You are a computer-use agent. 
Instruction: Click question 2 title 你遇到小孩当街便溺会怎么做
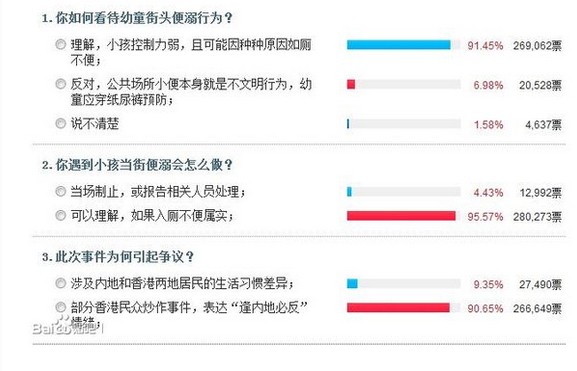pyautogui.click(x=137, y=165)
